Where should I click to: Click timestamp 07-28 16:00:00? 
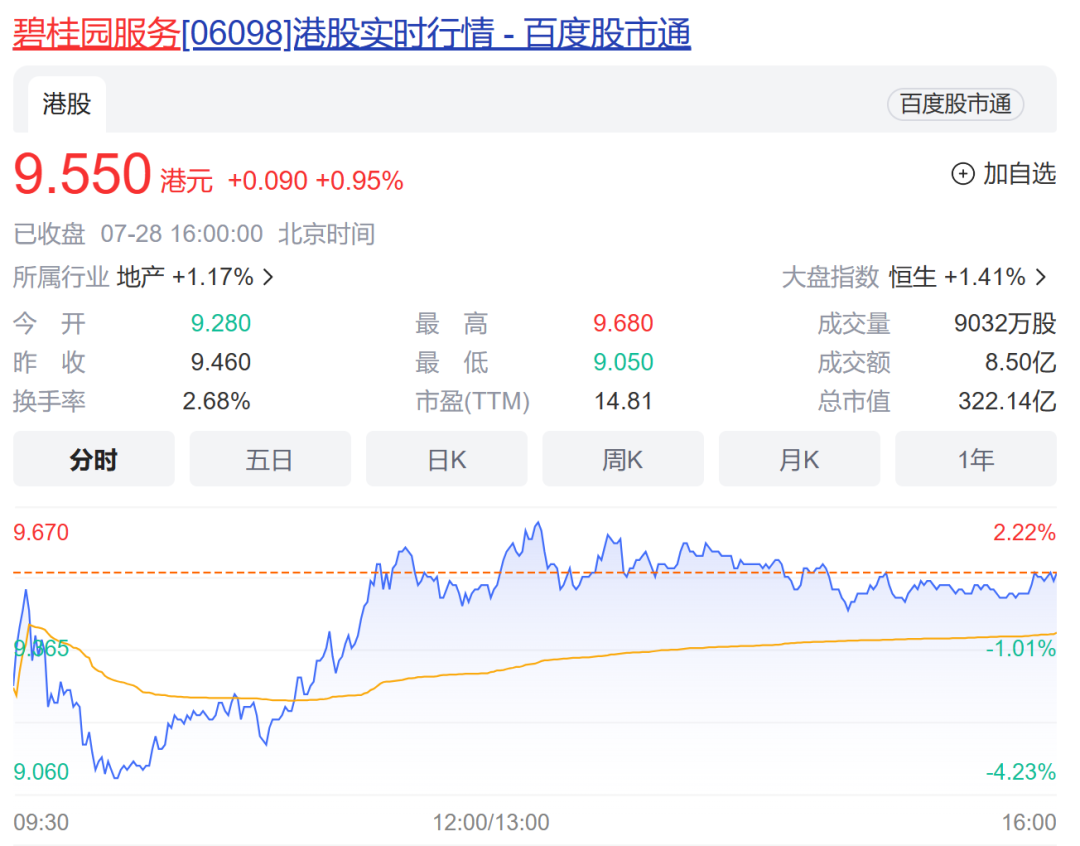[x=182, y=234]
